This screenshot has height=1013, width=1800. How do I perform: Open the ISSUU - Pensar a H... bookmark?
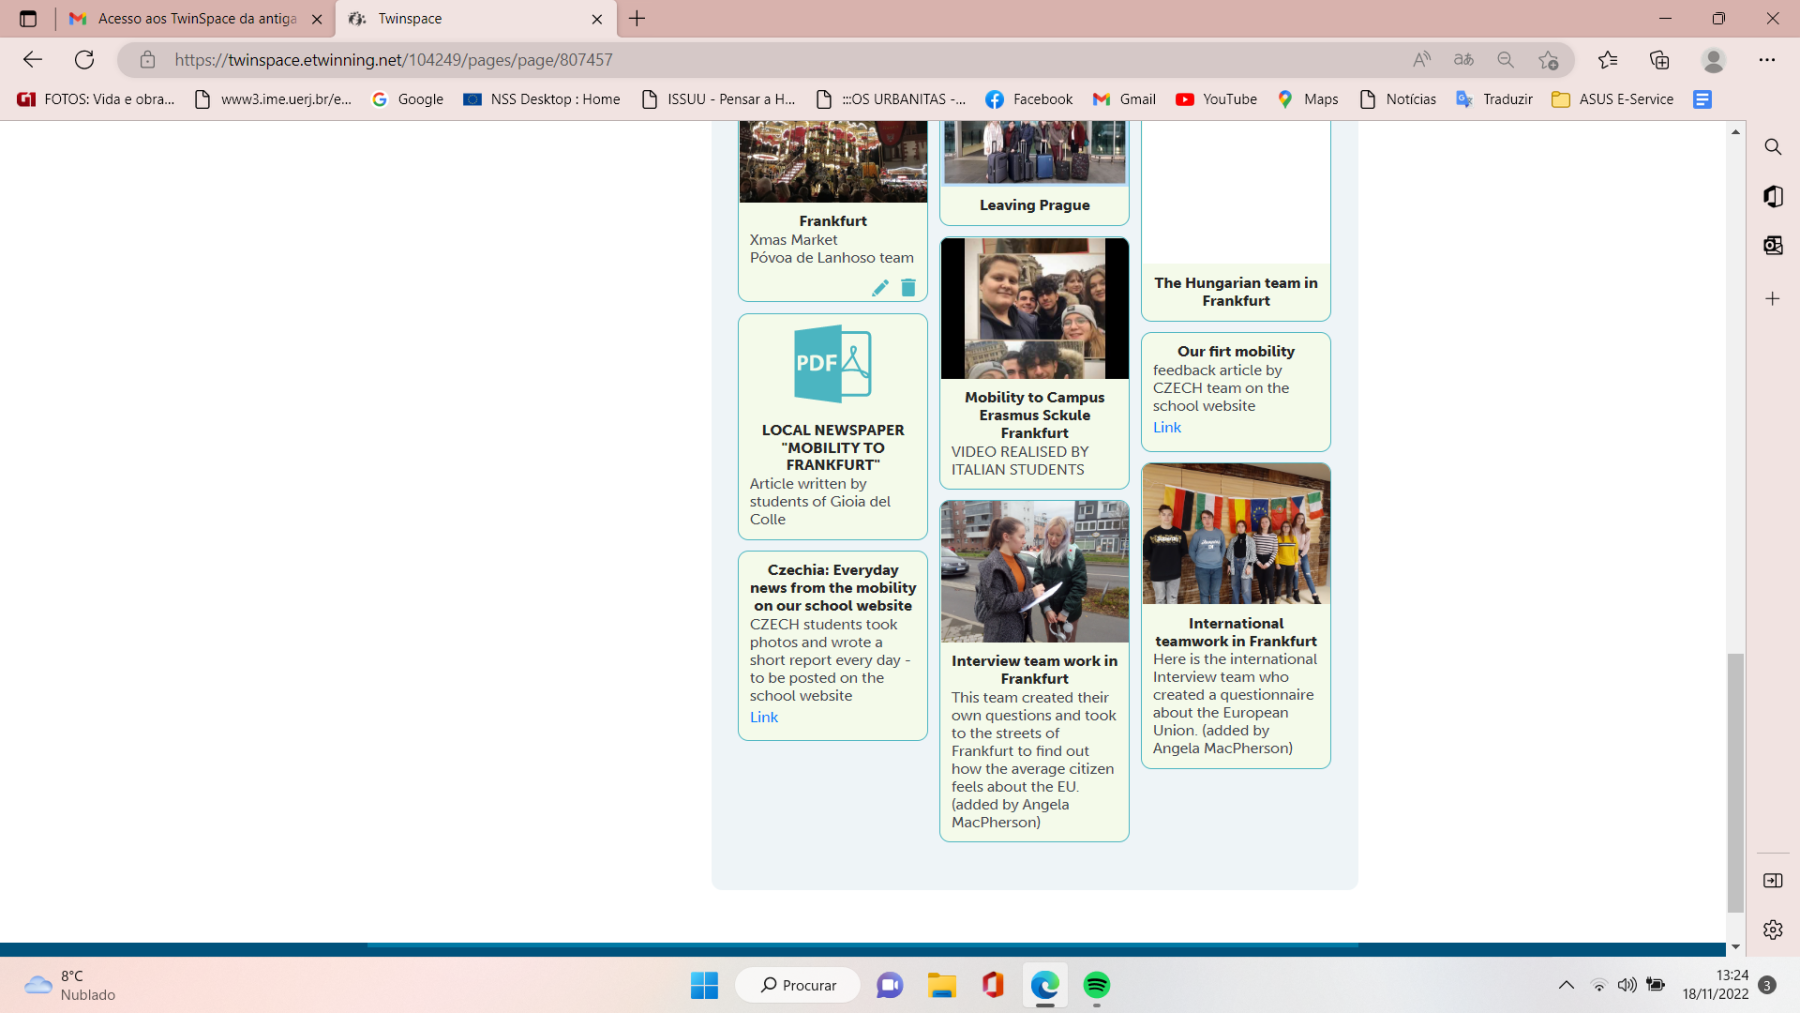[718, 99]
